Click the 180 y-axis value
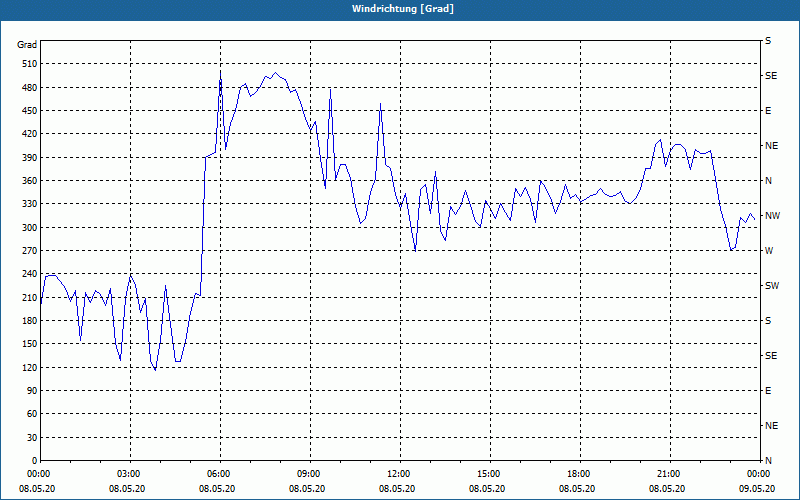 pyautogui.click(x=30, y=321)
